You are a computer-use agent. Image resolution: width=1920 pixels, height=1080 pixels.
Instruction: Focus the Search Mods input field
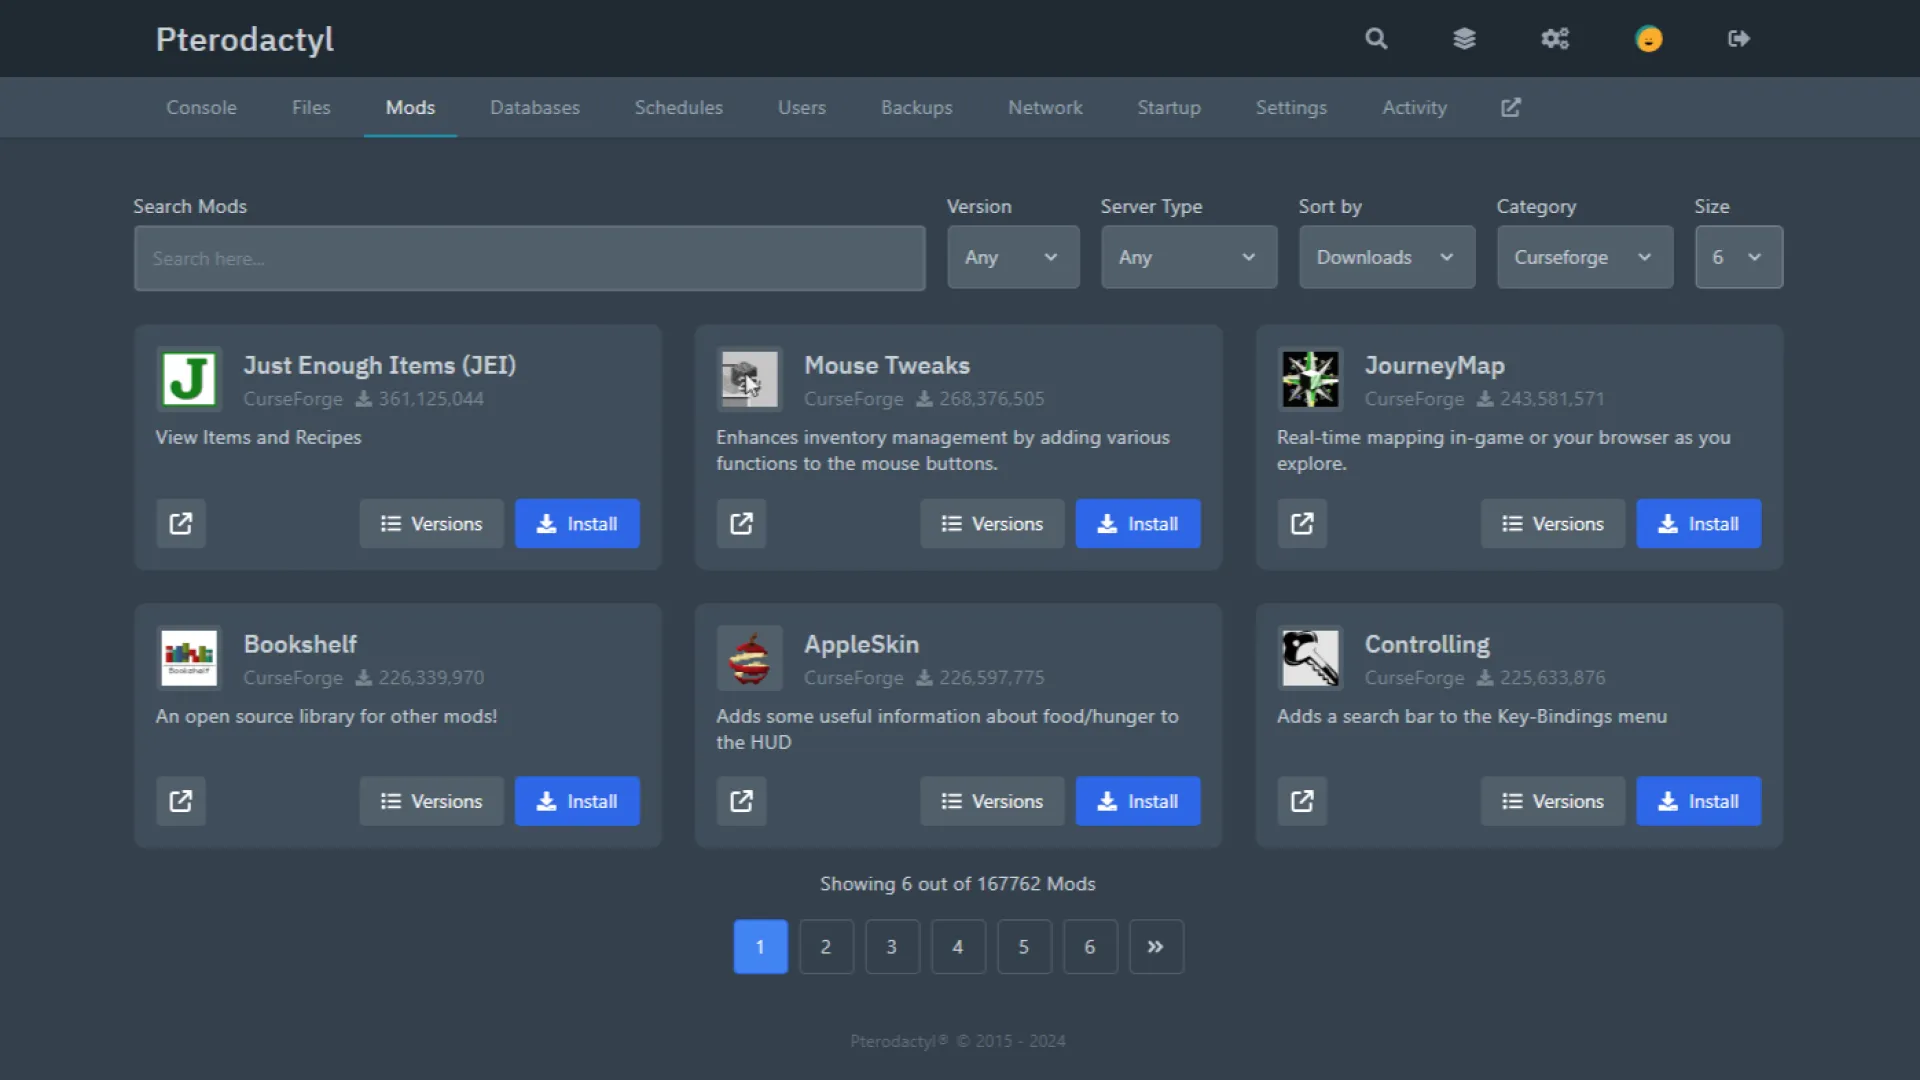(x=529, y=258)
